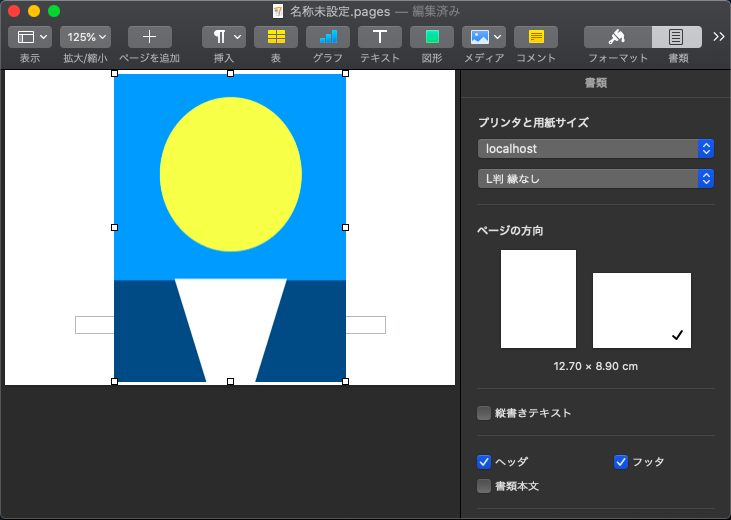Uncheck the footer checkbox
The image size is (731, 520).
(x=620, y=462)
